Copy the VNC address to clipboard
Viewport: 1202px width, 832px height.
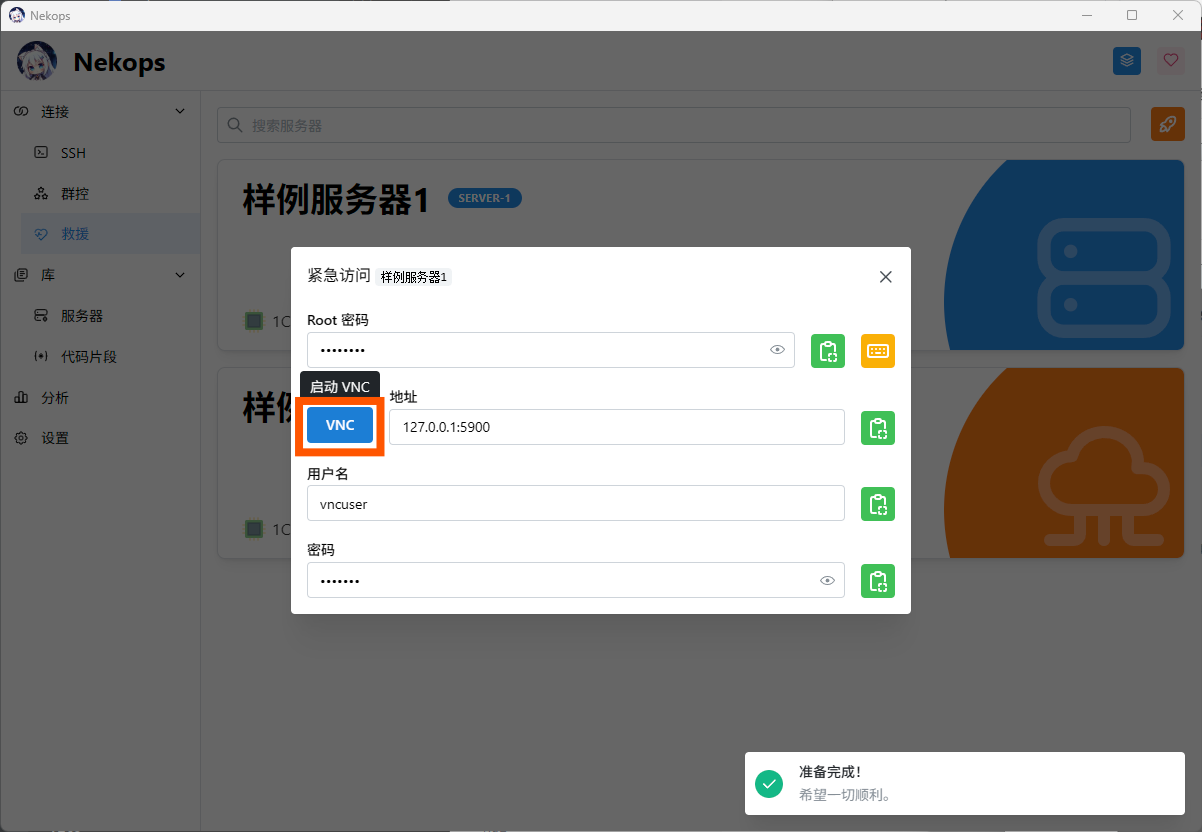pyautogui.click(x=877, y=428)
